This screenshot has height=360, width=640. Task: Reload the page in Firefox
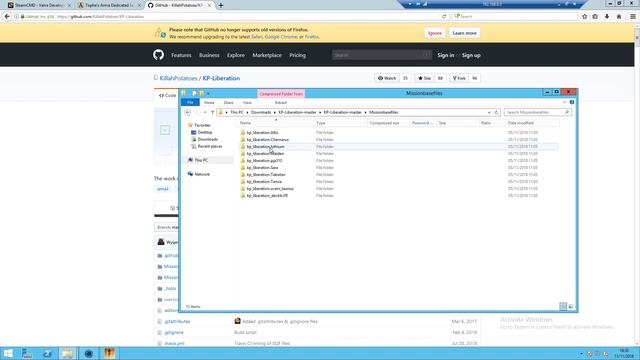click(444, 16)
